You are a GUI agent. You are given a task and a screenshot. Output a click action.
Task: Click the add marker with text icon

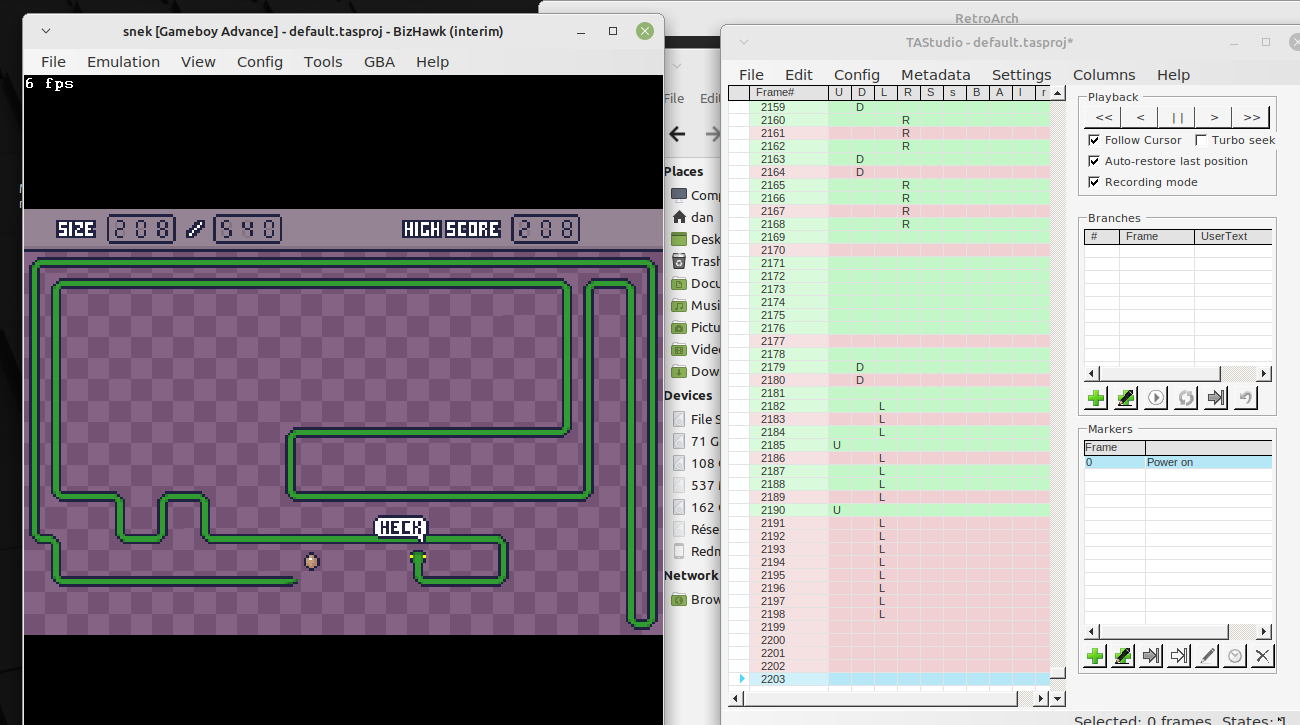1124,656
